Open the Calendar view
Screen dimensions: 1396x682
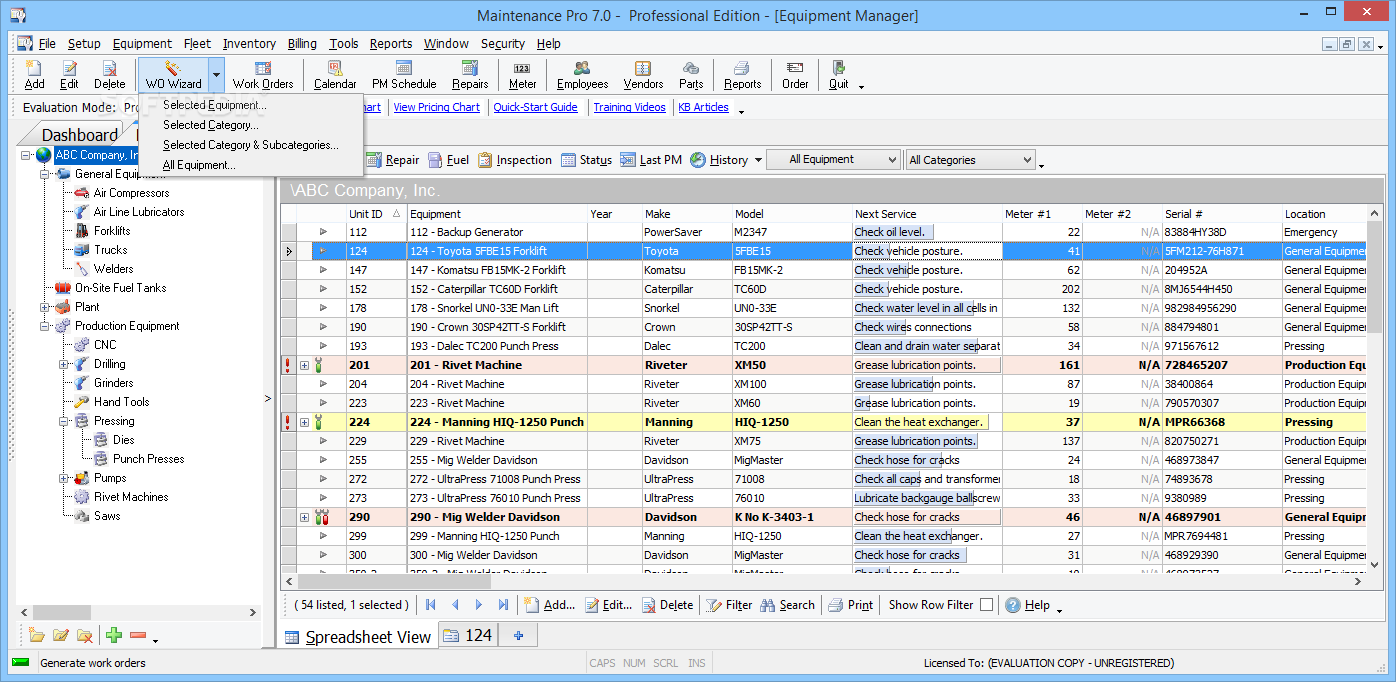pyautogui.click(x=335, y=74)
